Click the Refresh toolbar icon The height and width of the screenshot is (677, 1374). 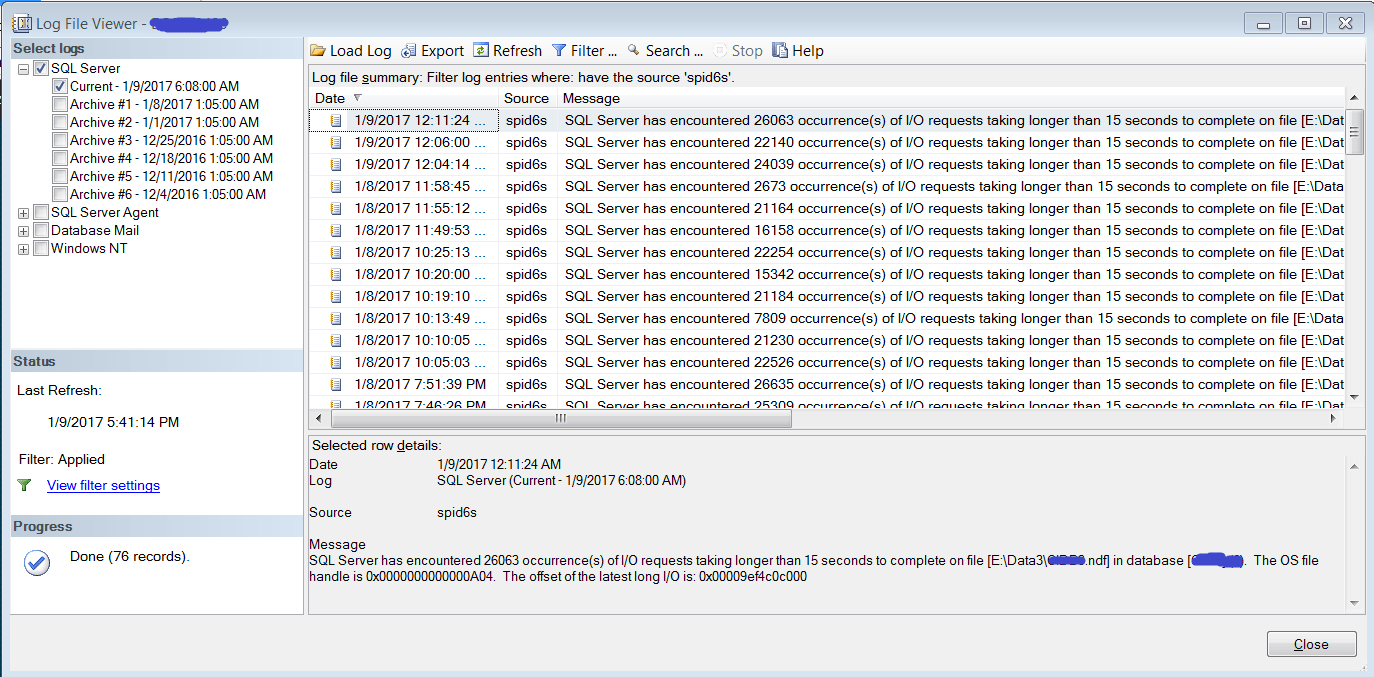coord(481,51)
